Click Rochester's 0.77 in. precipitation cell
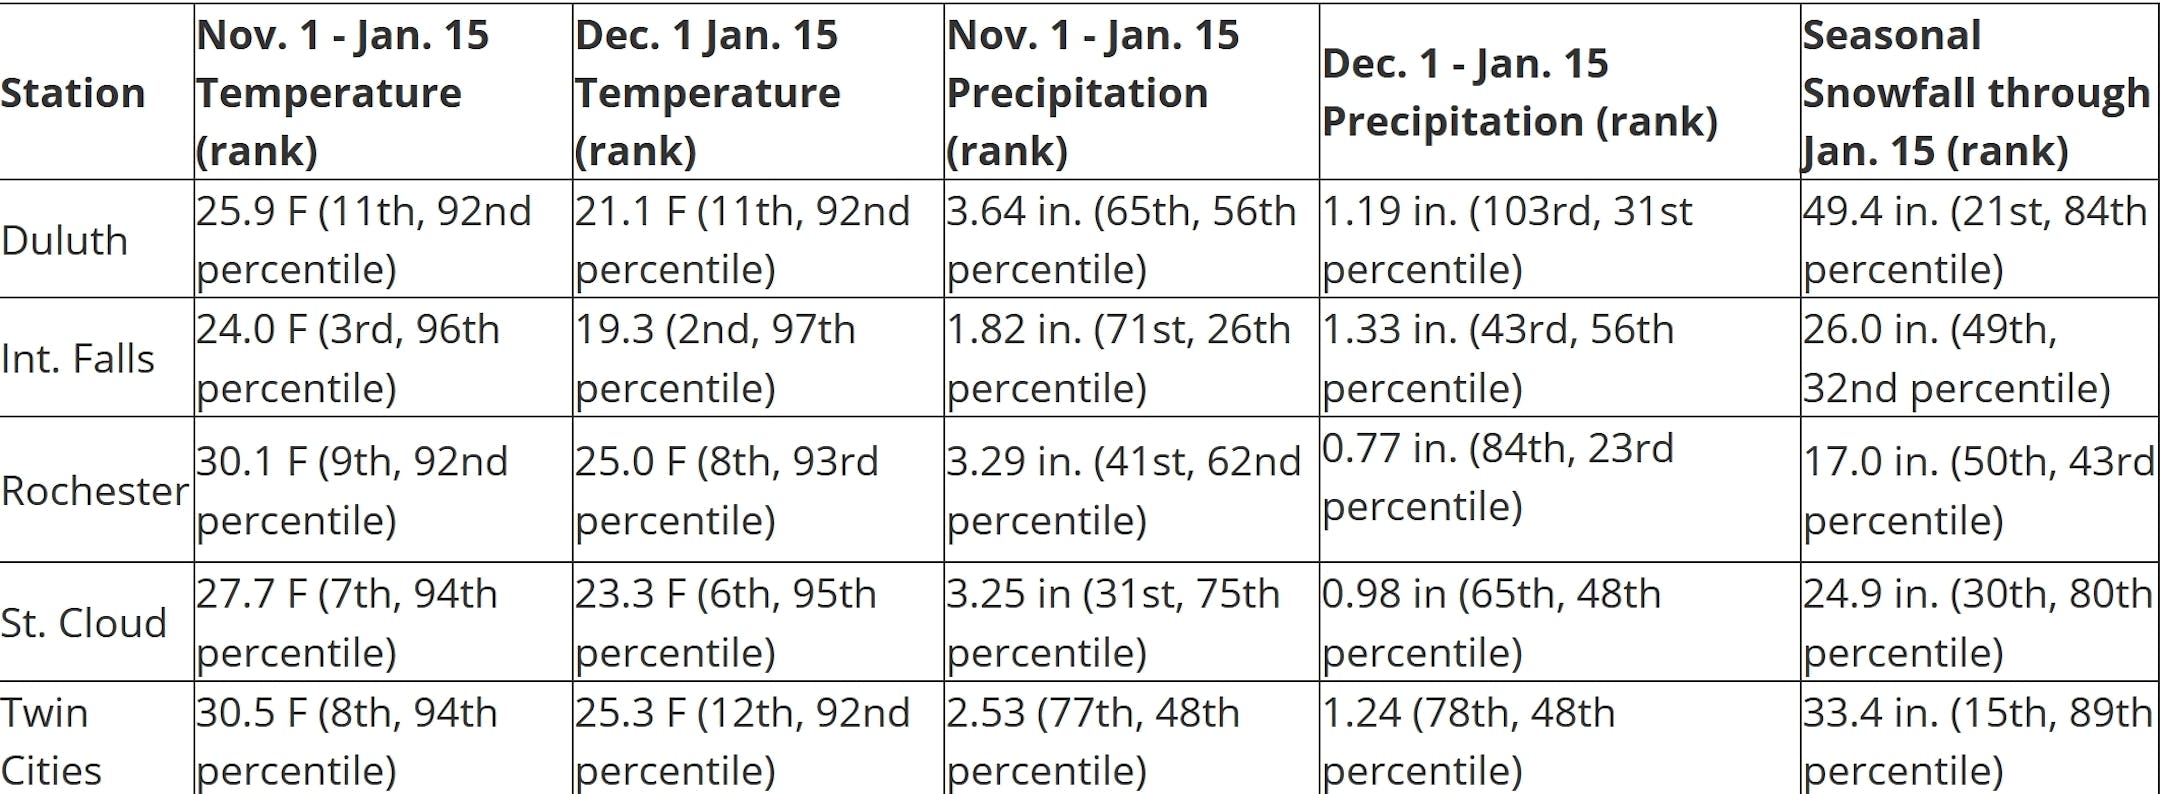This screenshot has height=794, width=2160. tap(1496, 477)
